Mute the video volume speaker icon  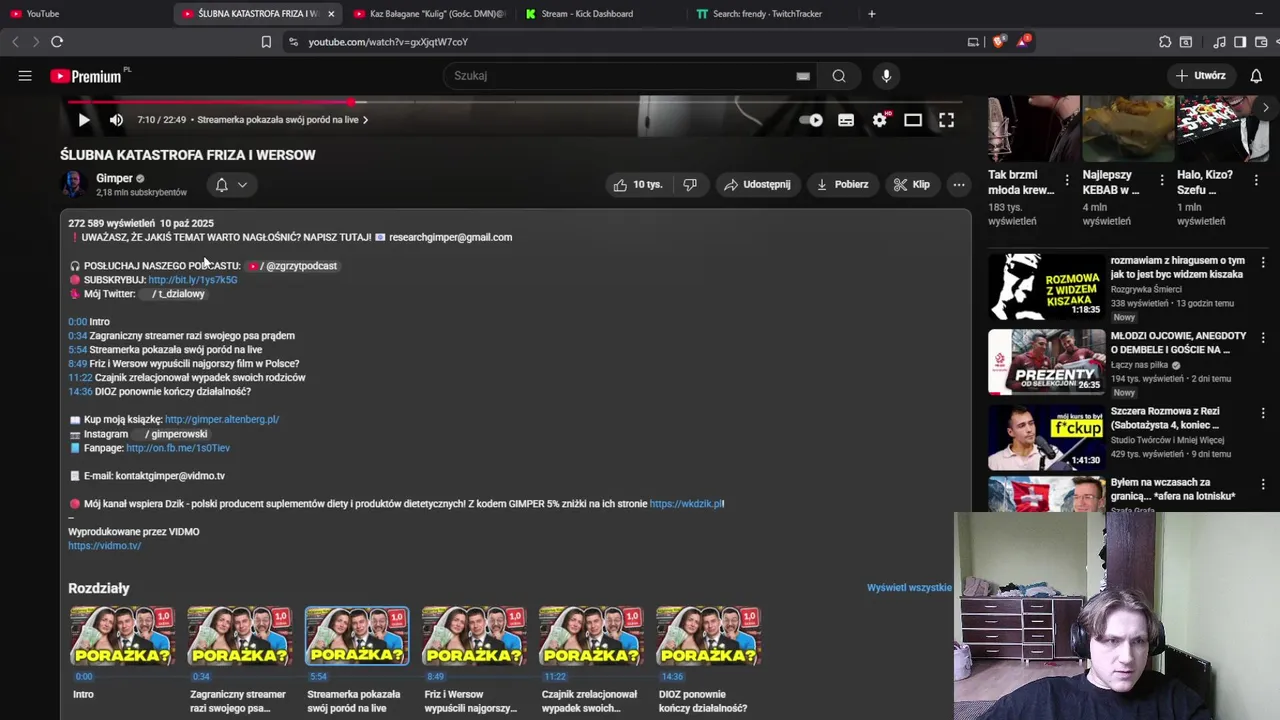click(116, 120)
